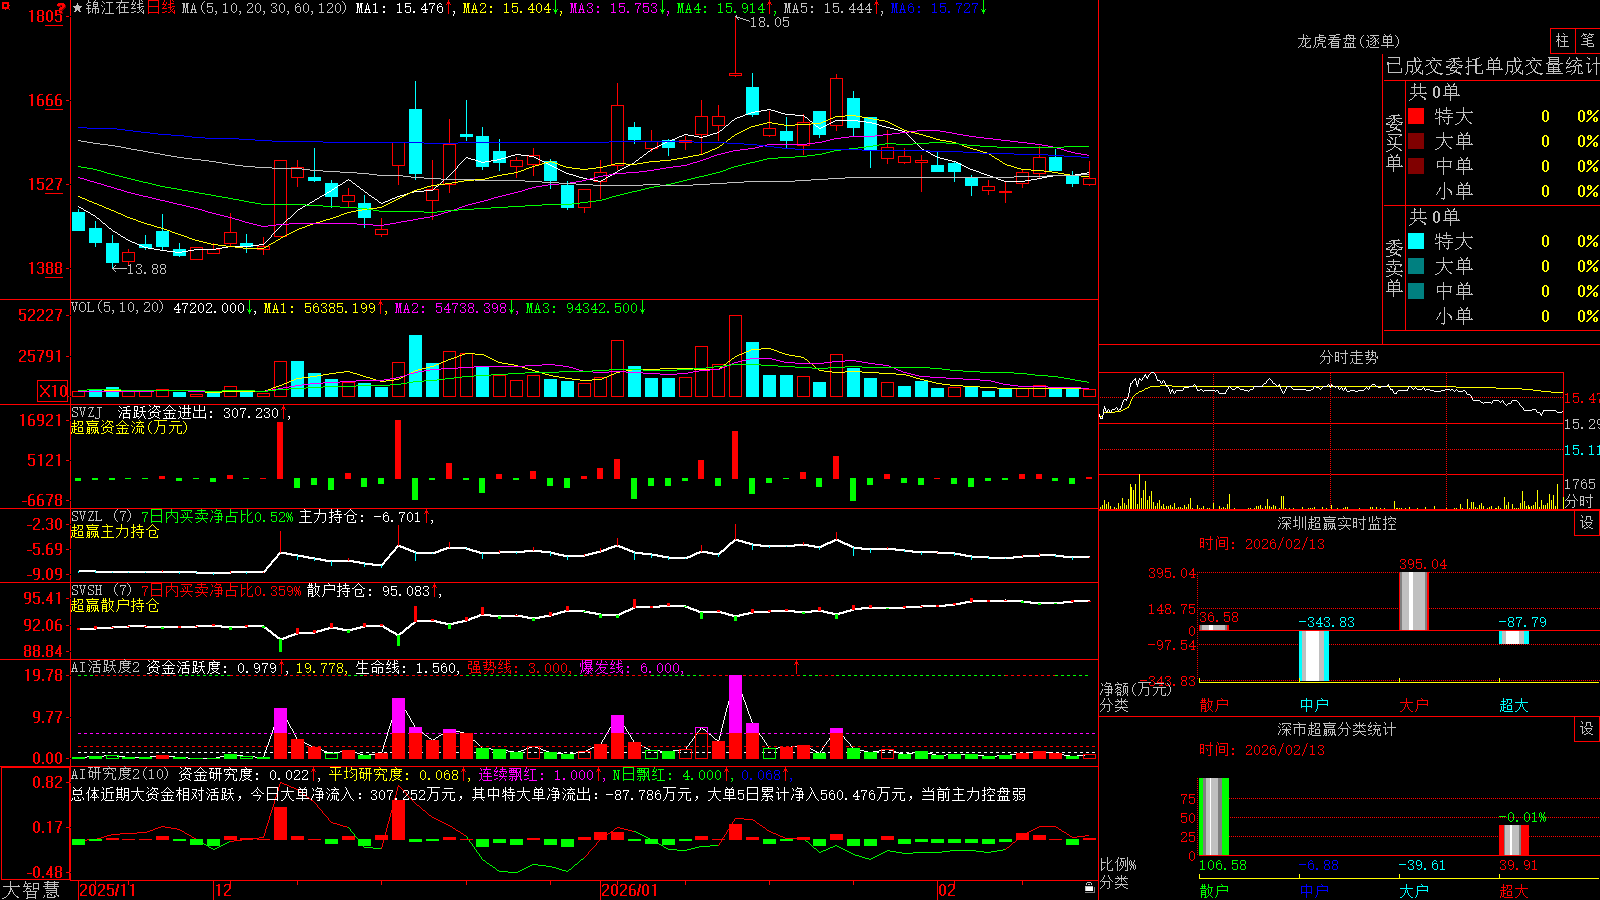The height and width of the screenshot is (900, 1600).
Task: Click the 委卖单 section label
Action: point(1394,268)
